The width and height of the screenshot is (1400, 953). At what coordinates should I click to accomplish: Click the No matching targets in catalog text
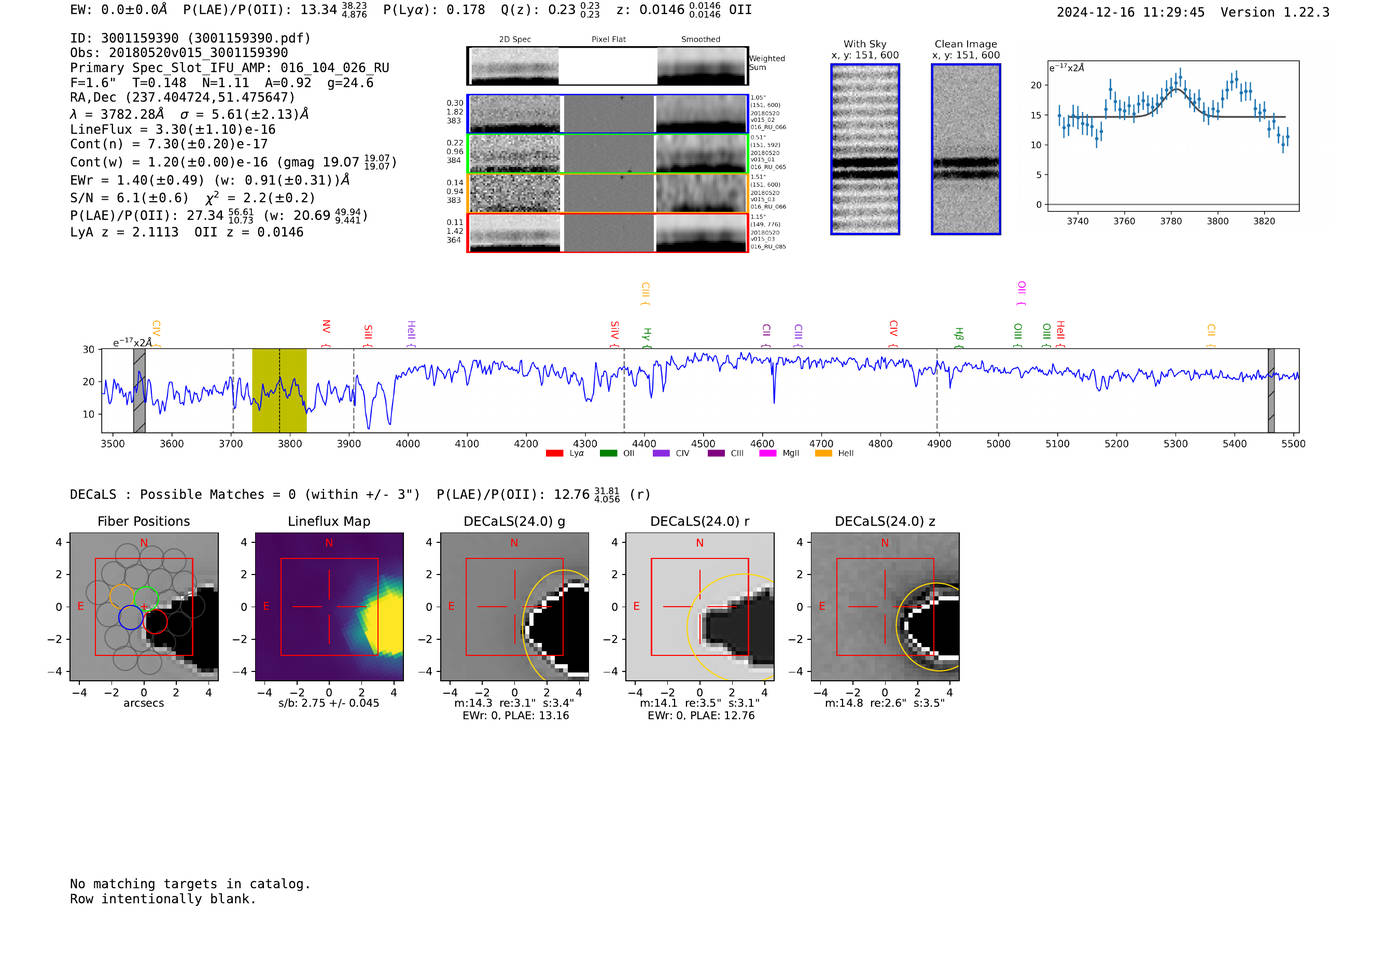pos(190,884)
